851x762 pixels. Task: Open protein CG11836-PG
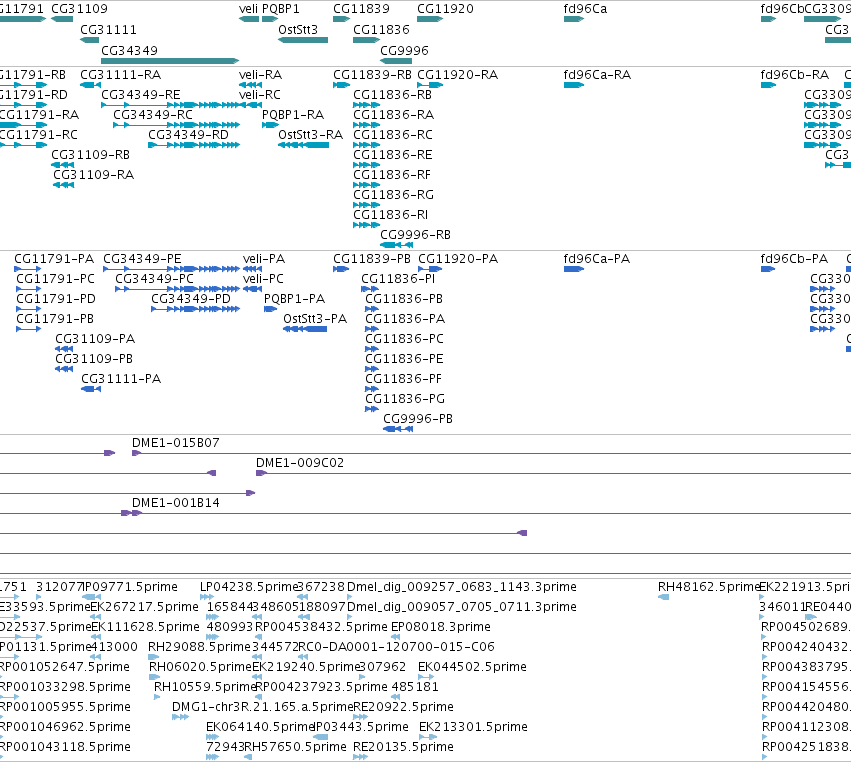pyautogui.click(x=405, y=398)
